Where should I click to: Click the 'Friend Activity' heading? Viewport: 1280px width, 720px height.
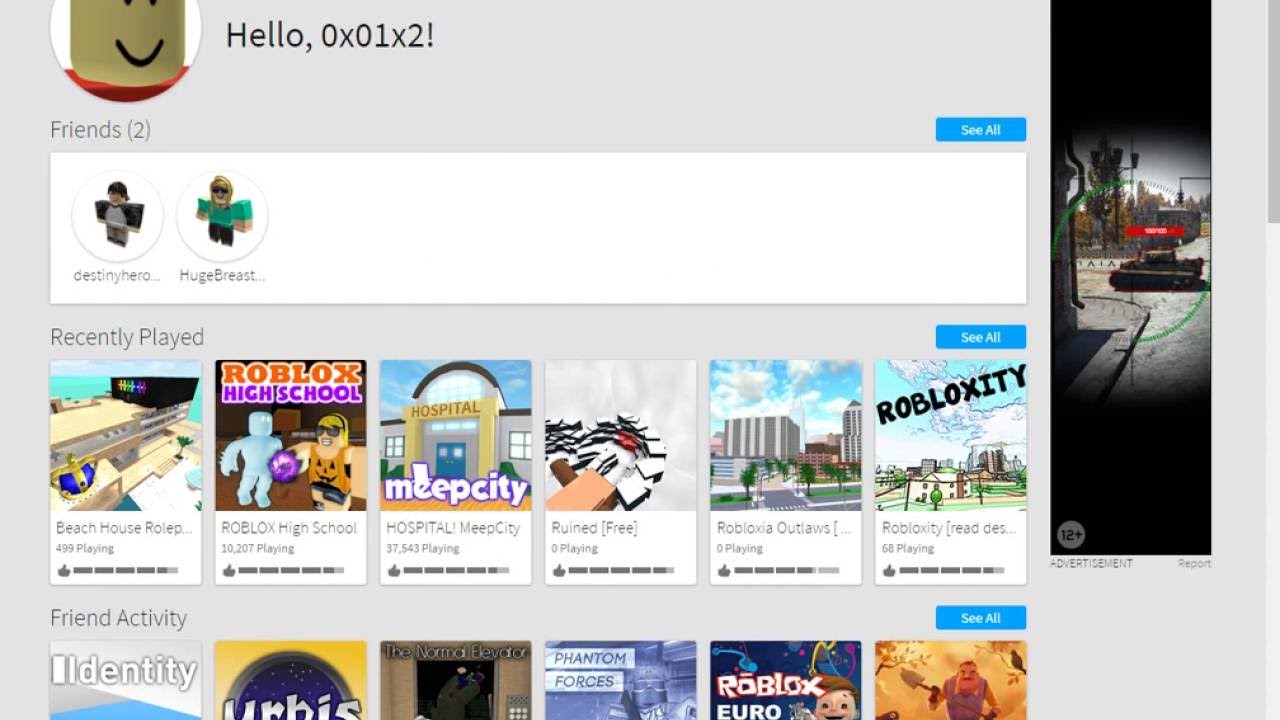[118, 618]
